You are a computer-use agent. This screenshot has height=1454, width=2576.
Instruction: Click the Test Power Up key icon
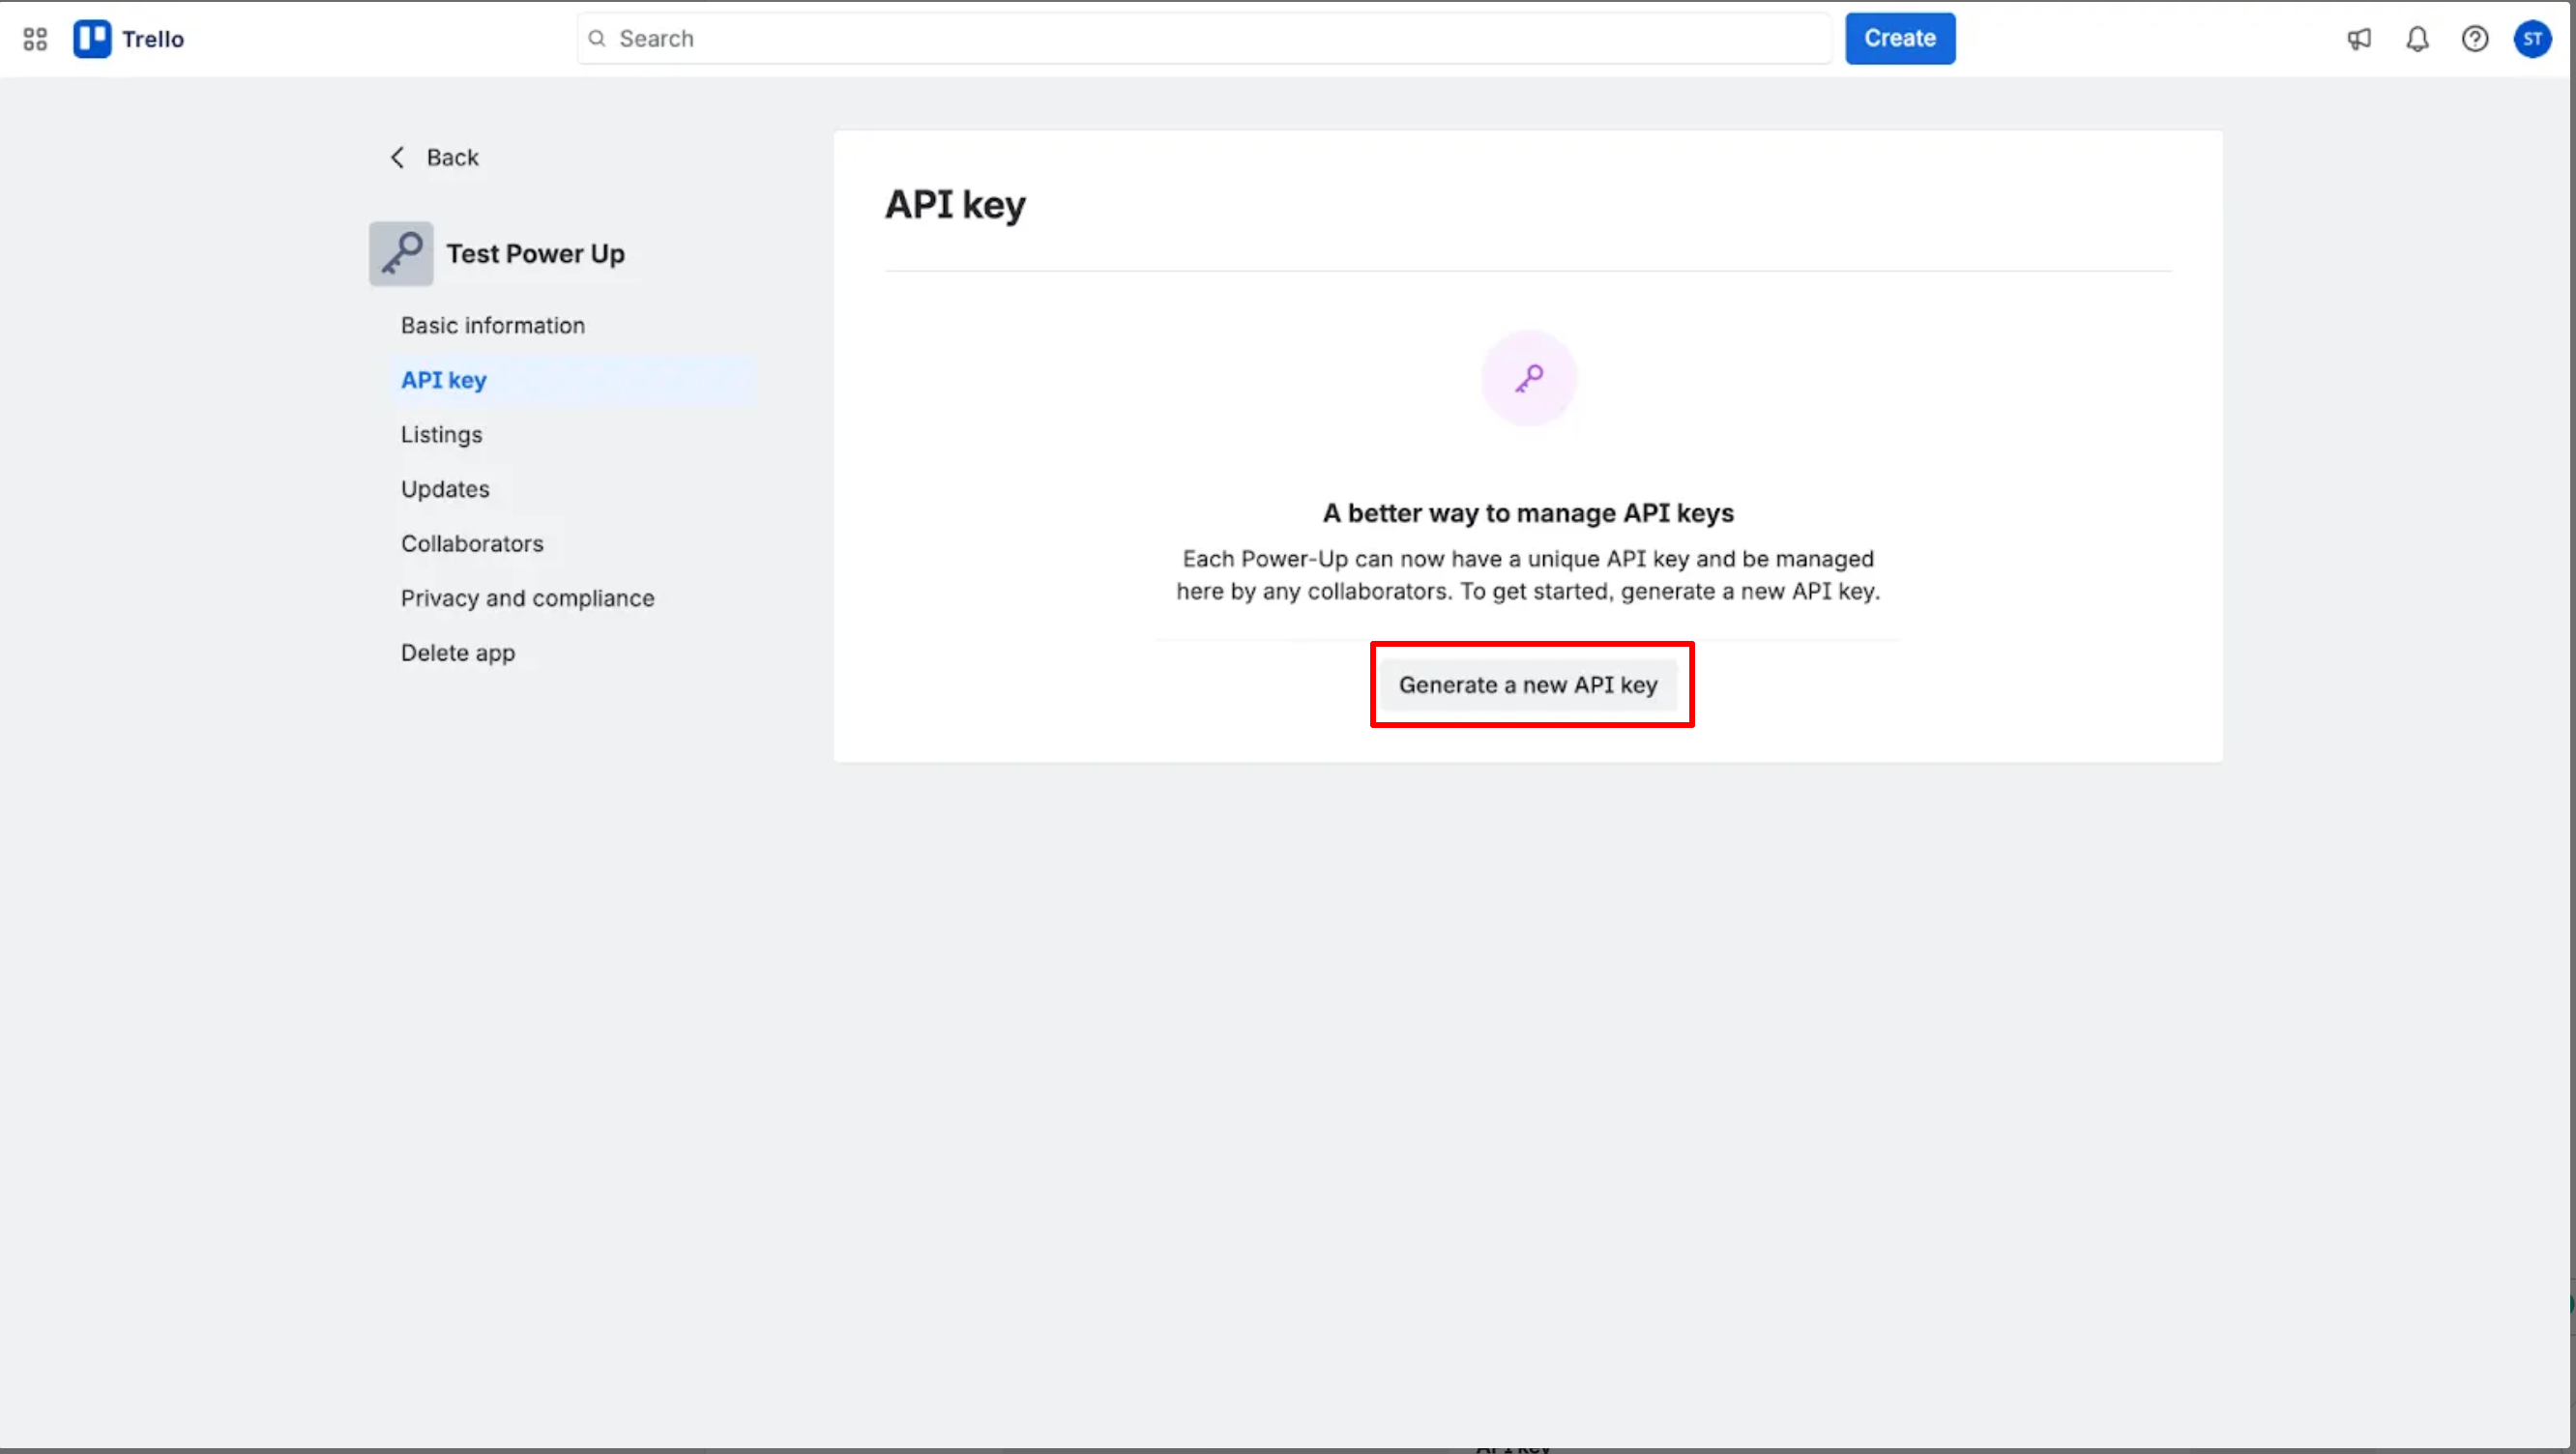401,254
